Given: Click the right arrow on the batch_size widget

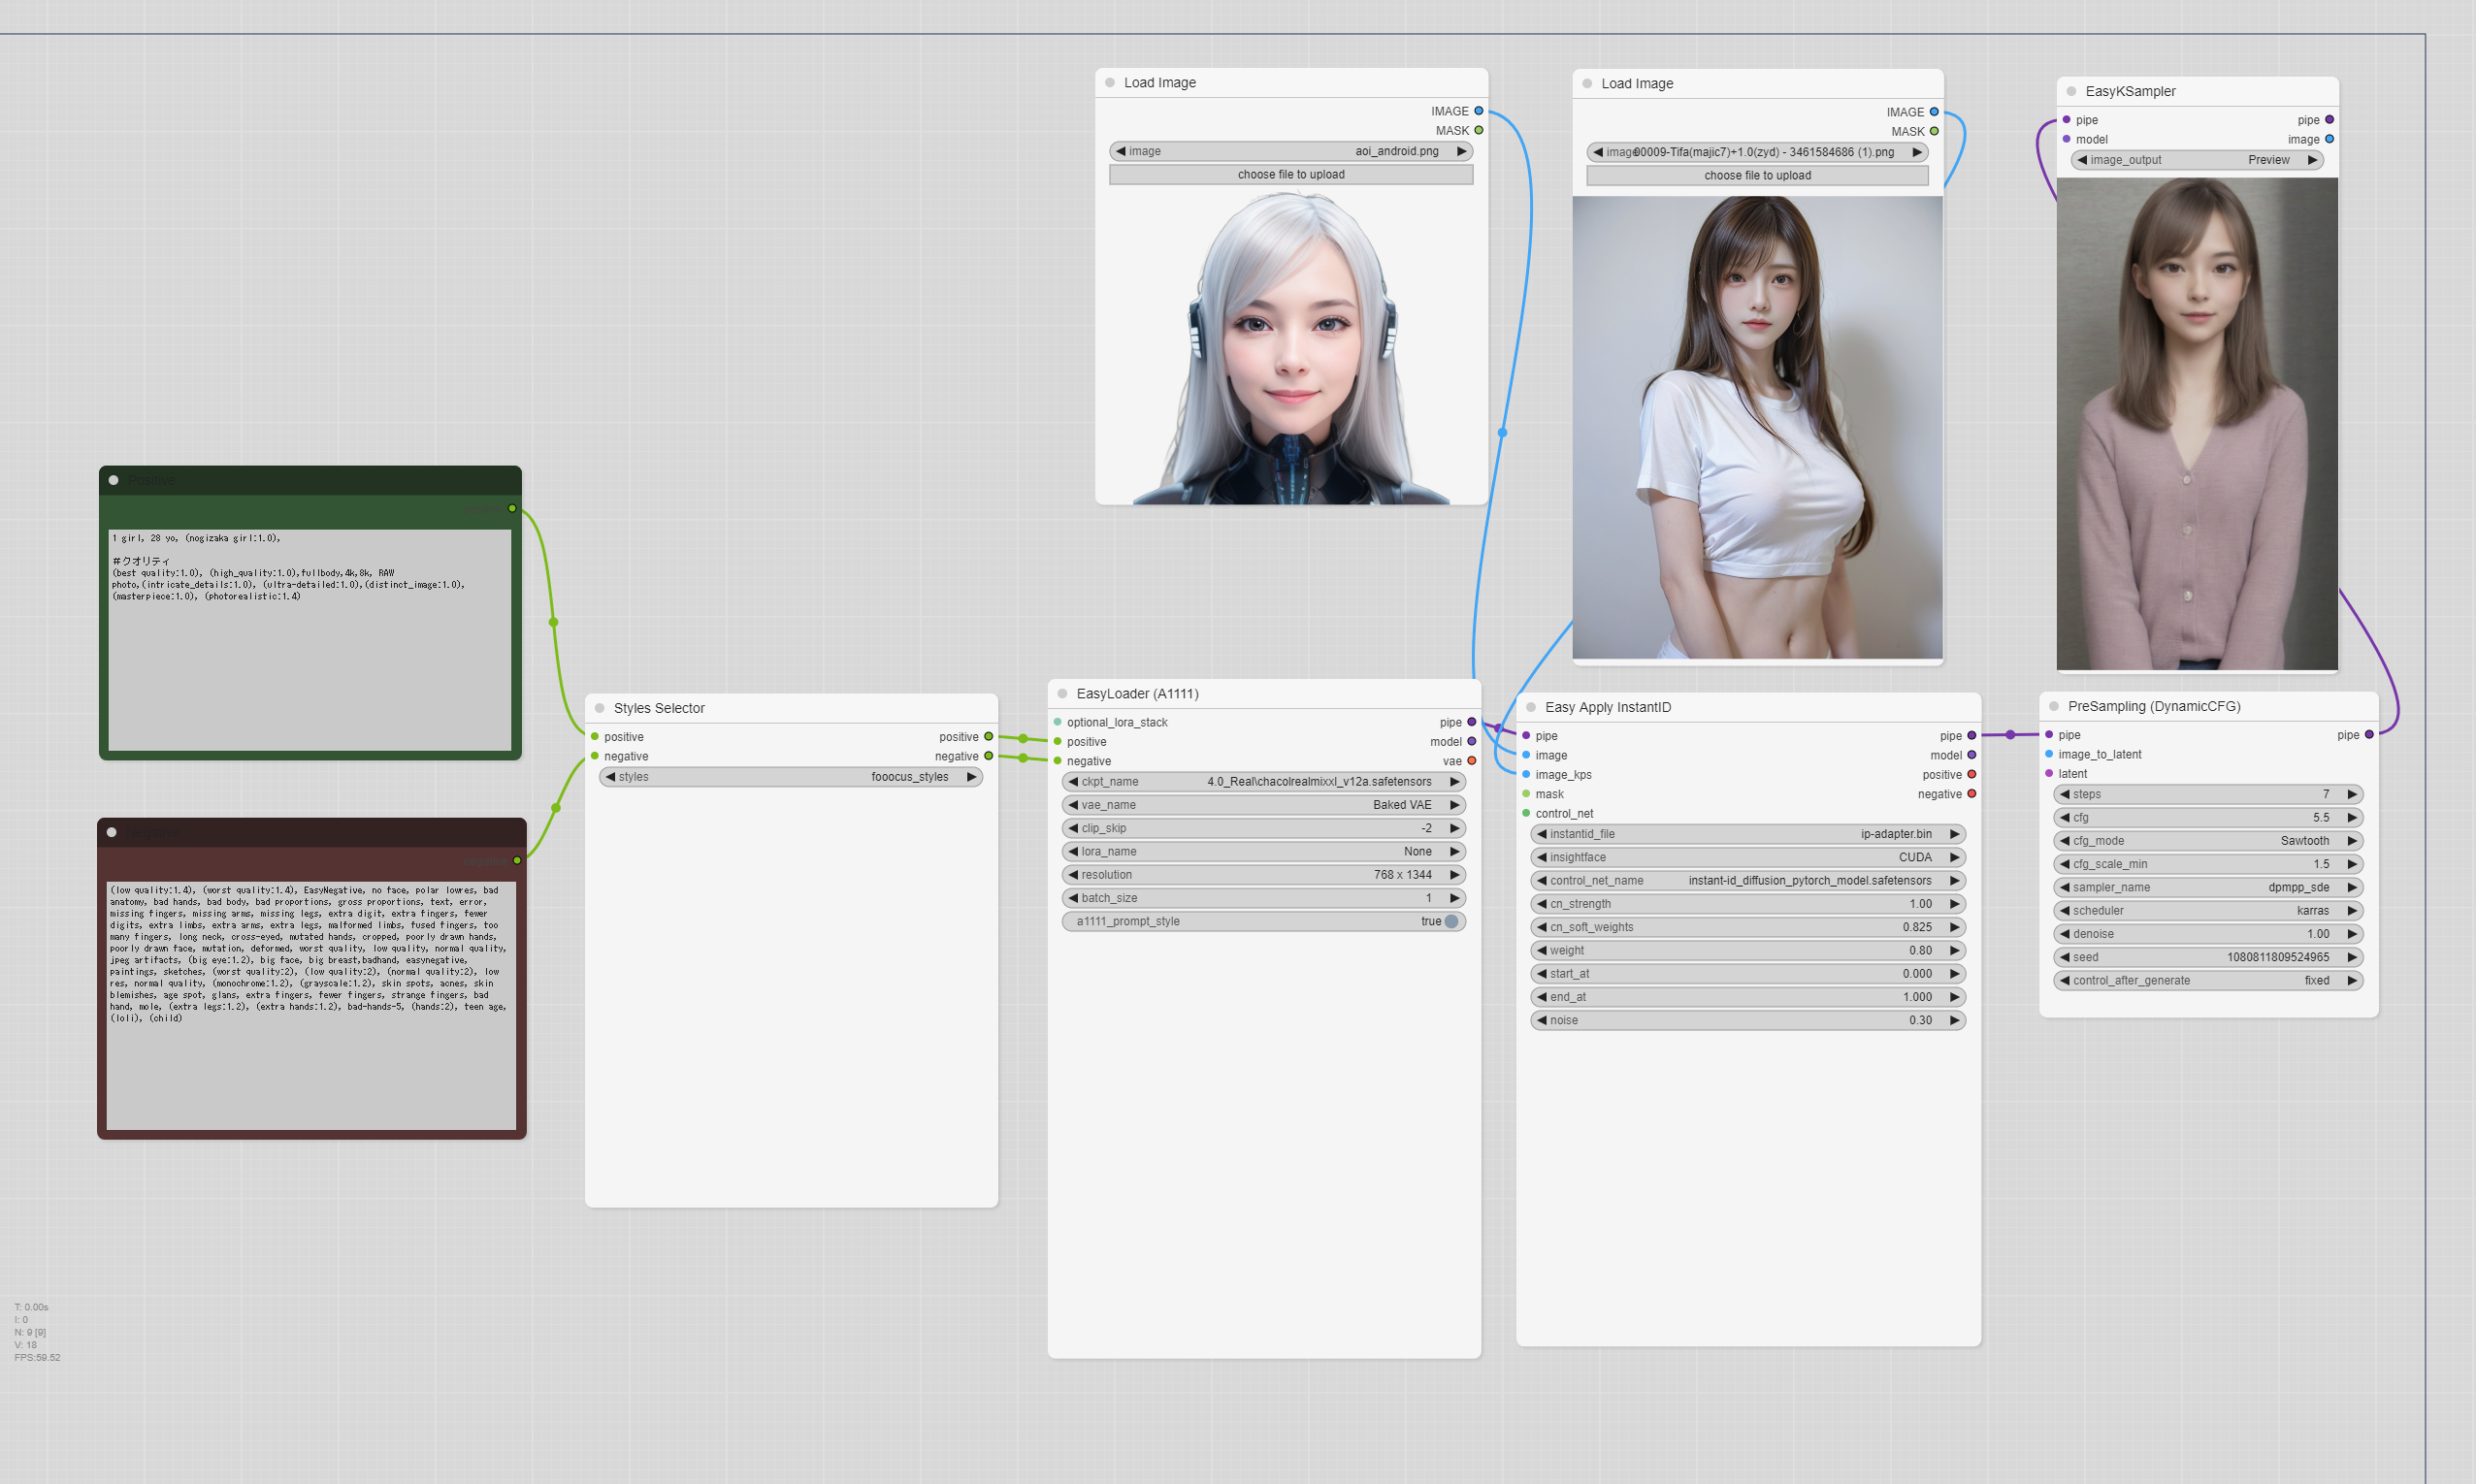Looking at the screenshot, I should [1455, 898].
